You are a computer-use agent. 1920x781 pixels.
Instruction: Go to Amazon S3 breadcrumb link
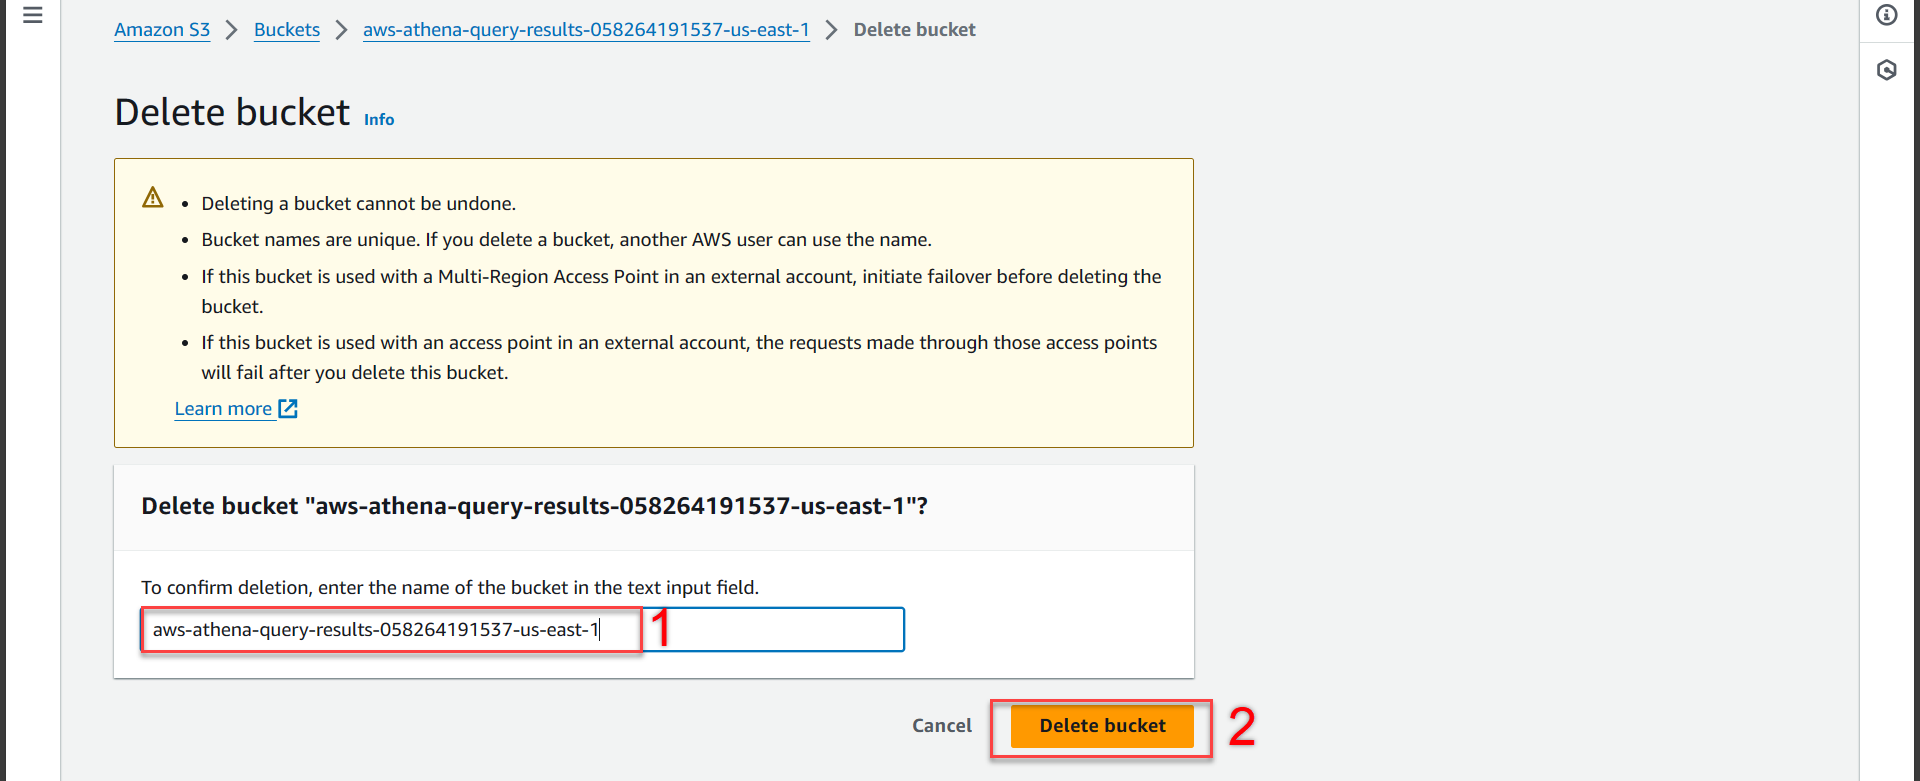pyautogui.click(x=162, y=30)
